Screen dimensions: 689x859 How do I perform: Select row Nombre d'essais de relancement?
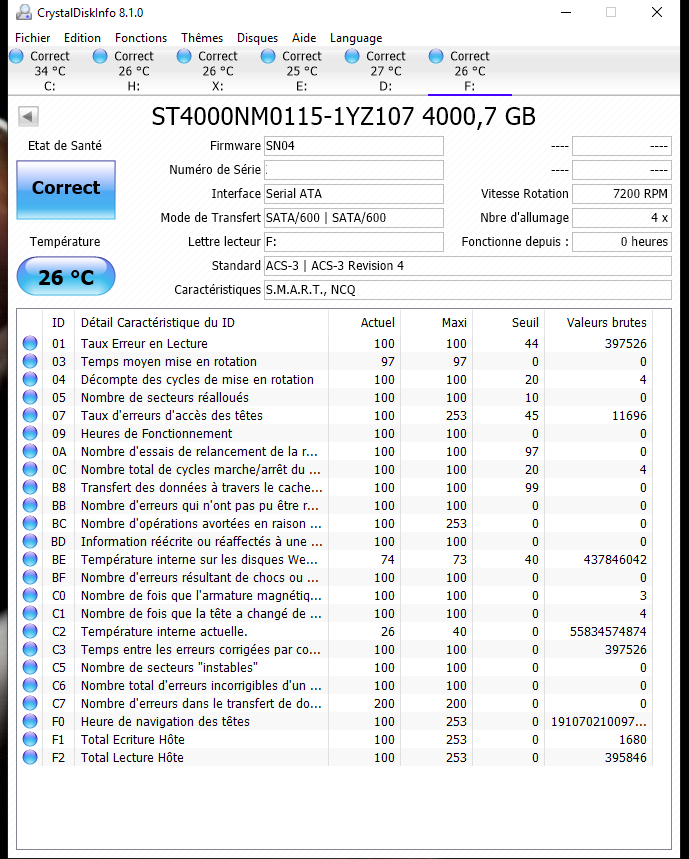point(335,451)
